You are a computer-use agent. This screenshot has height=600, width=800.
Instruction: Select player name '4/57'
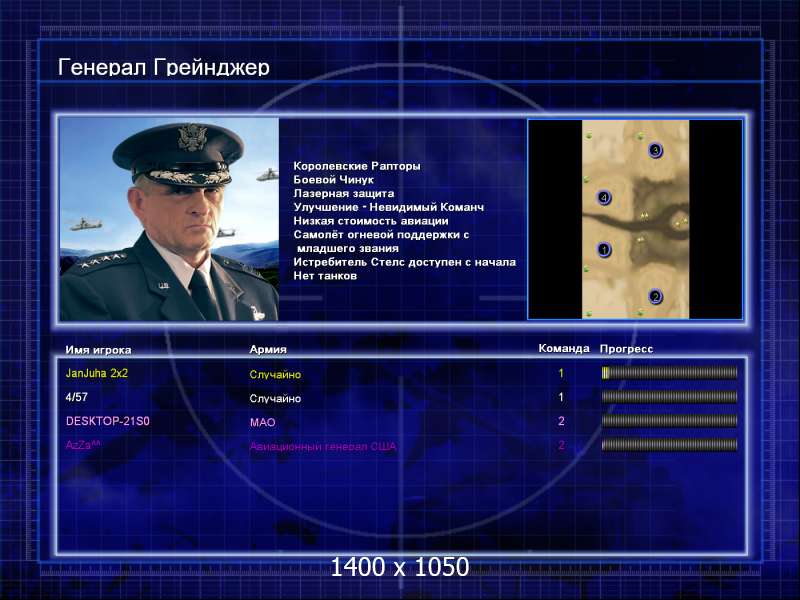click(77, 397)
